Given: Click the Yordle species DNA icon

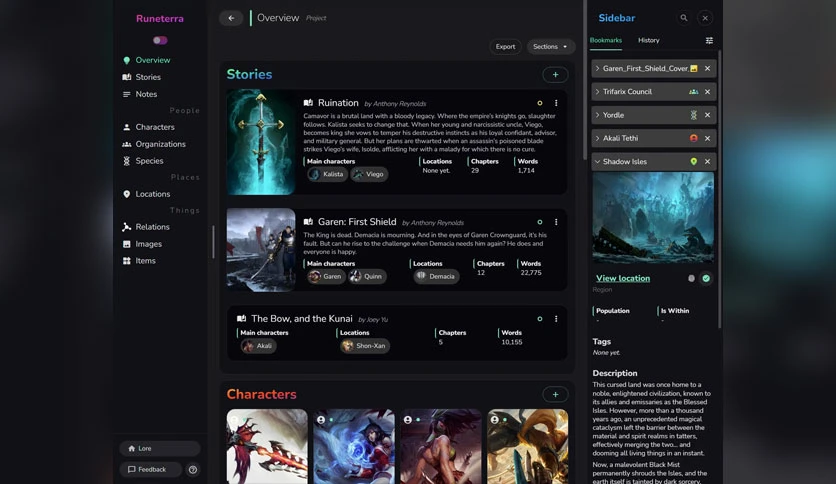Looking at the screenshot, I should point(693,115).
